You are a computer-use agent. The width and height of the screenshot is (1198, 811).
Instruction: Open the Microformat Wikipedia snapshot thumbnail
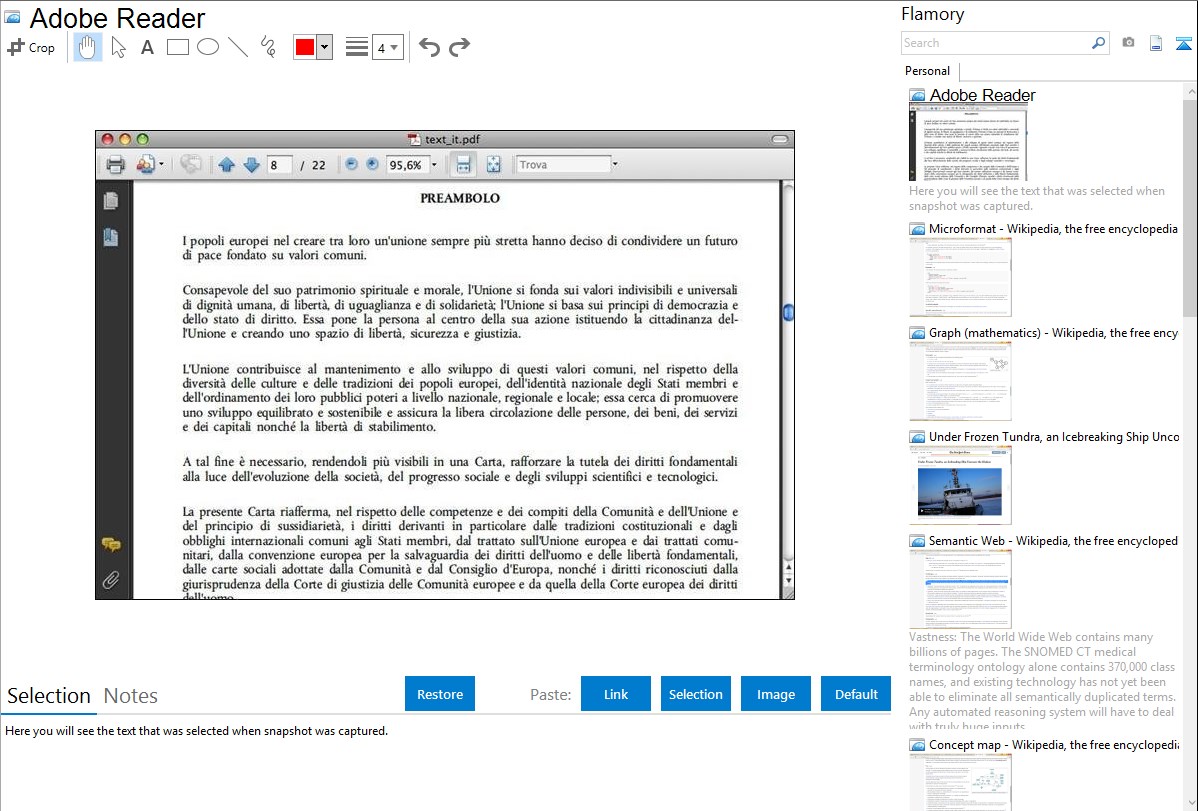click(x=960, y=277)
